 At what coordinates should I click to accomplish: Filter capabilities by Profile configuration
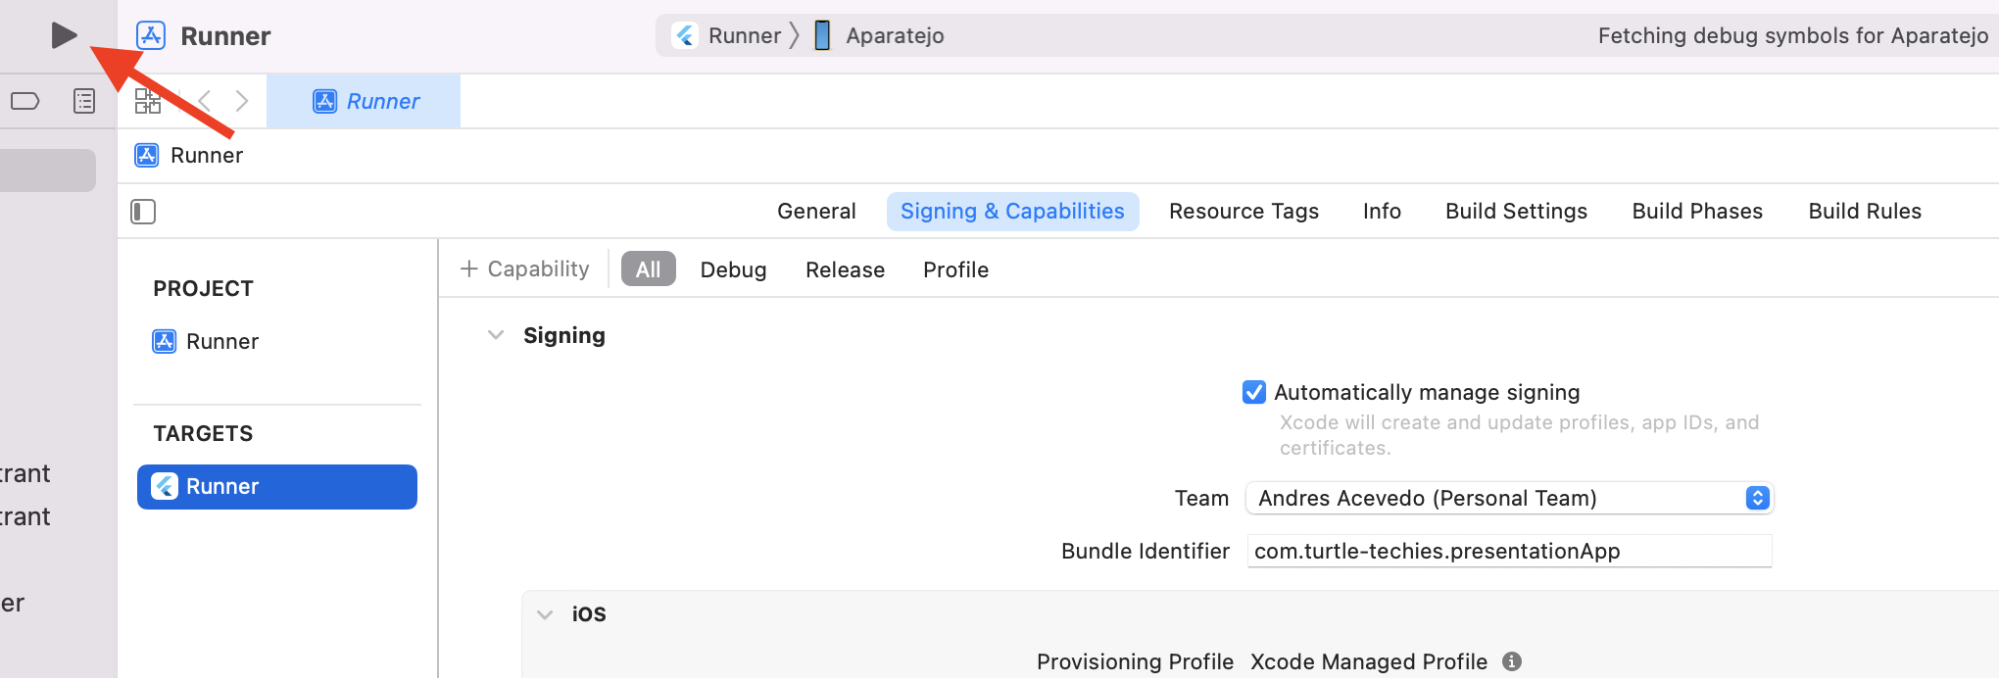point(956,270)
